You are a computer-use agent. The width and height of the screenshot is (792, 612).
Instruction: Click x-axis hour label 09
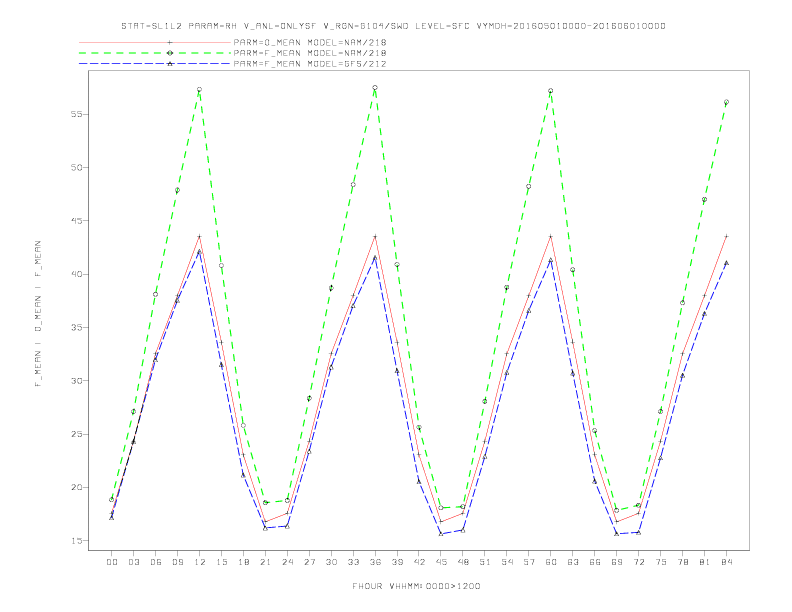click(x=177, y=562)
